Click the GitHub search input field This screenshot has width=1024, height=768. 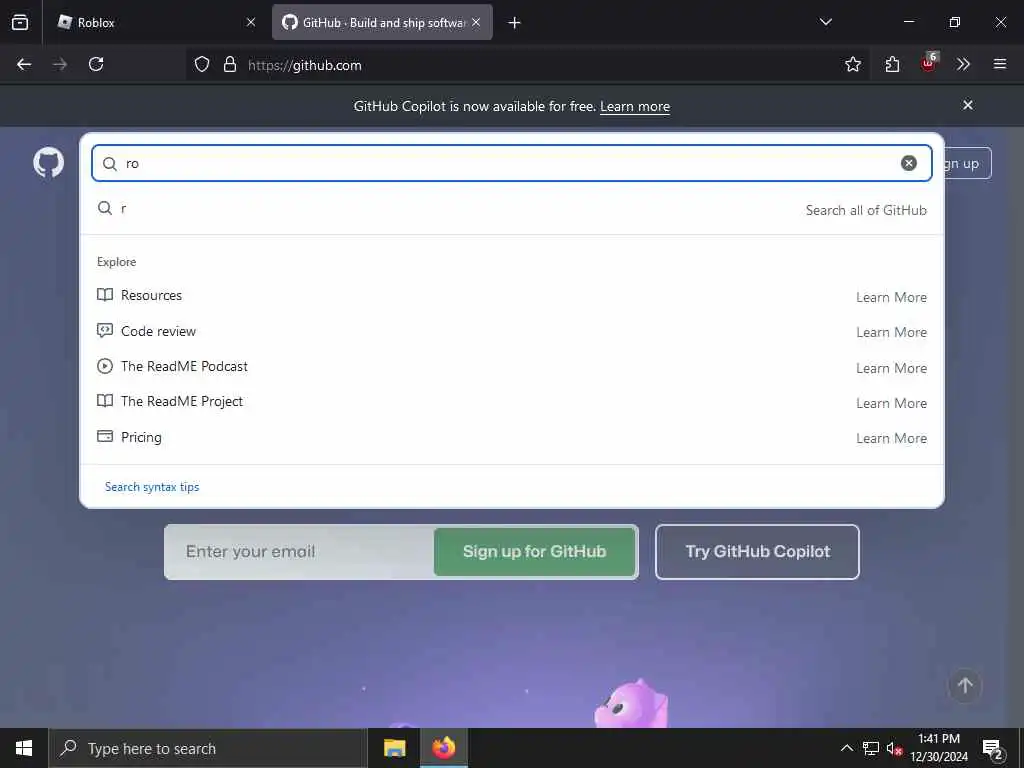(x=511, y=163)
